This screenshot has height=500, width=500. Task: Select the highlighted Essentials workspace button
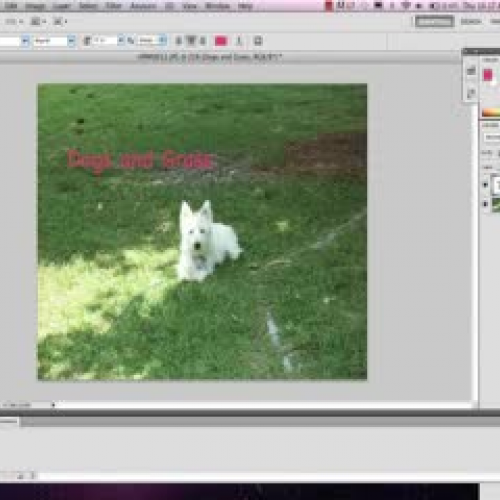[x=434, y=22]
